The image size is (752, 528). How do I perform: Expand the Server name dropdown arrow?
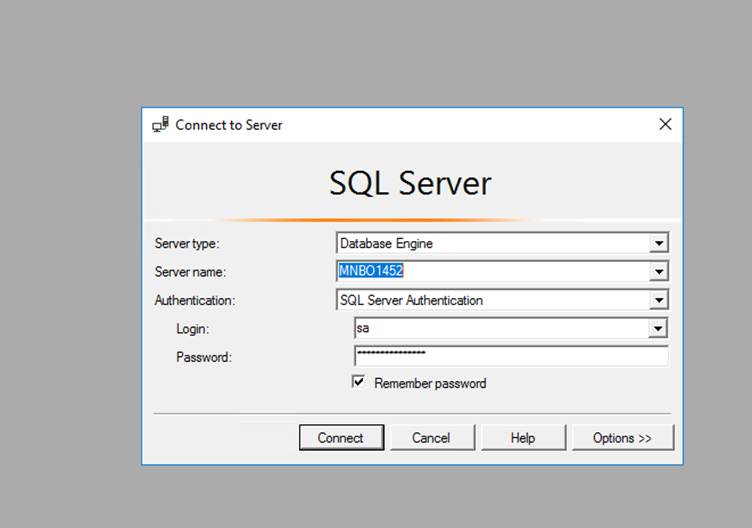click(659, 271)
